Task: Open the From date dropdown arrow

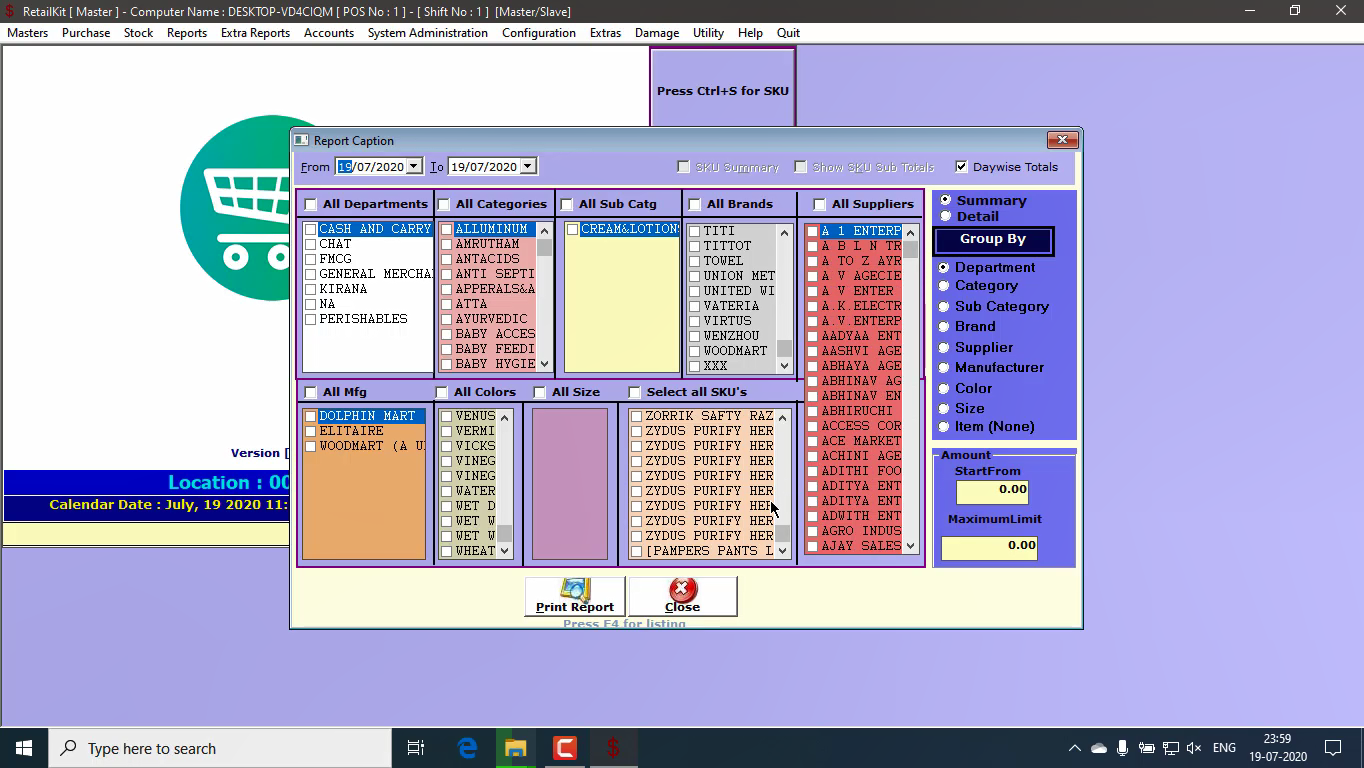Action: 413,167
